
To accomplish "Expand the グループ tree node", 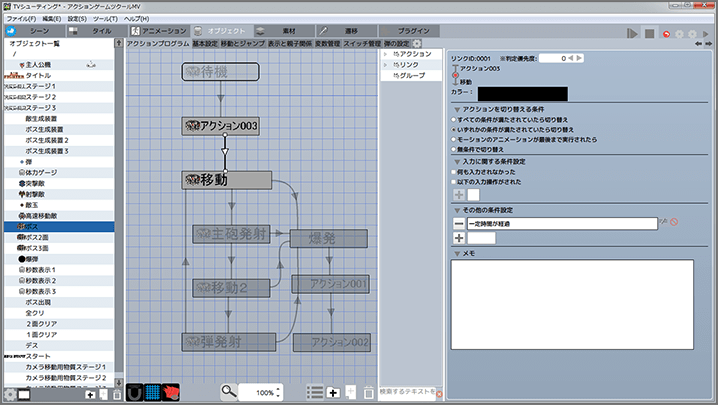I will [386, 75].
